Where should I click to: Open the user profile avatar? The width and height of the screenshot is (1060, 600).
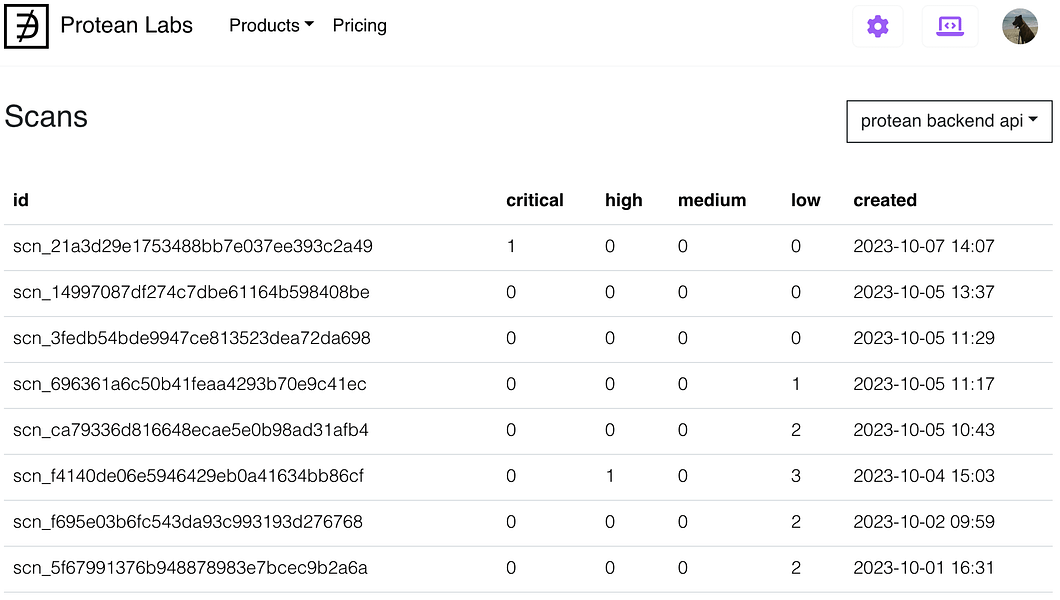(1019, 26)
